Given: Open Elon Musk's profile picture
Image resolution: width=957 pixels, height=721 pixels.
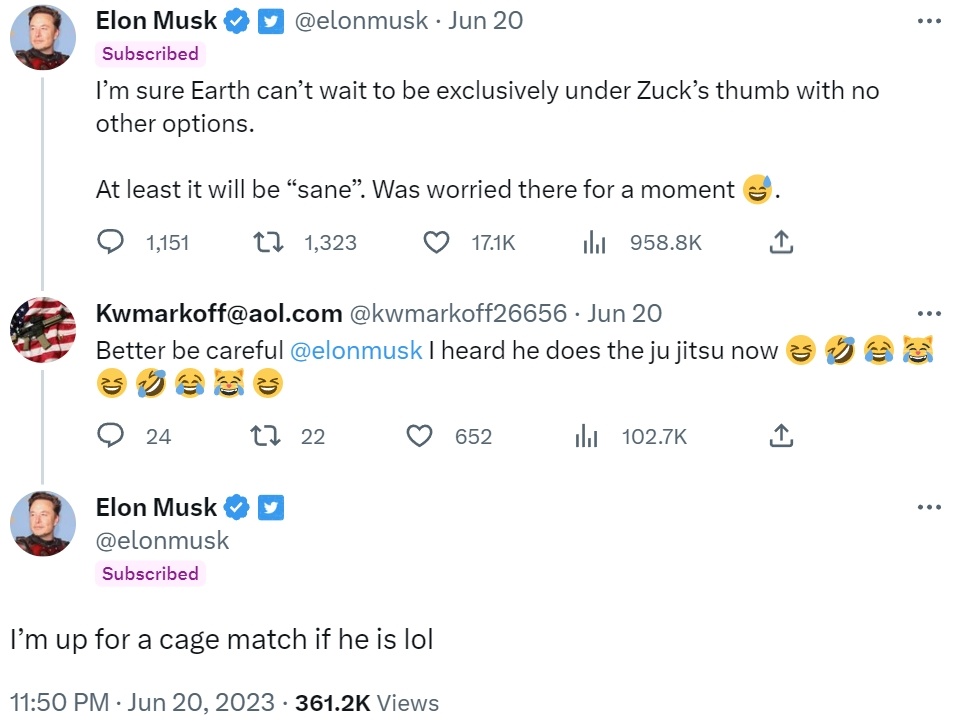Looking at the screenshot, I should click(43, 37).
